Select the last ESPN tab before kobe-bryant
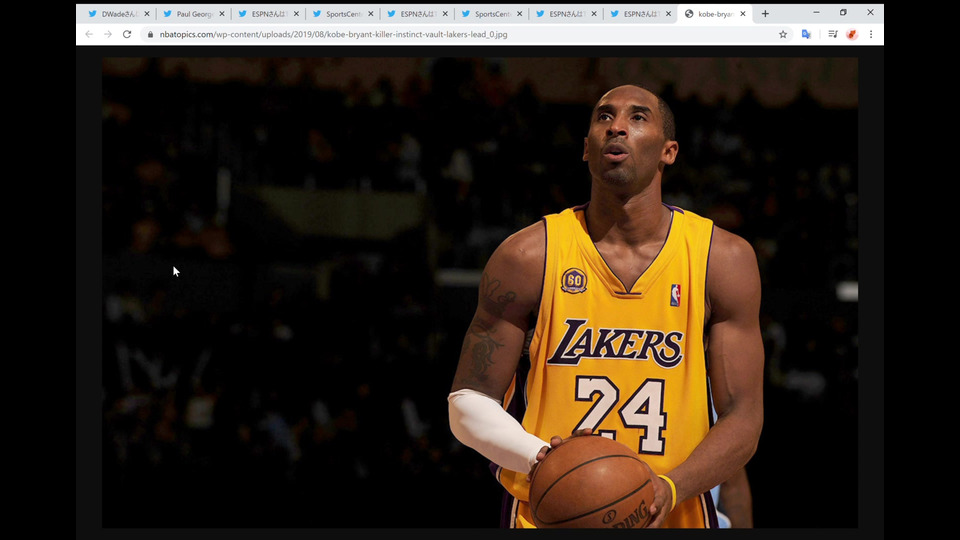This screenshot has width=960, height=540. pyautogui.click(x=640, y=14)
